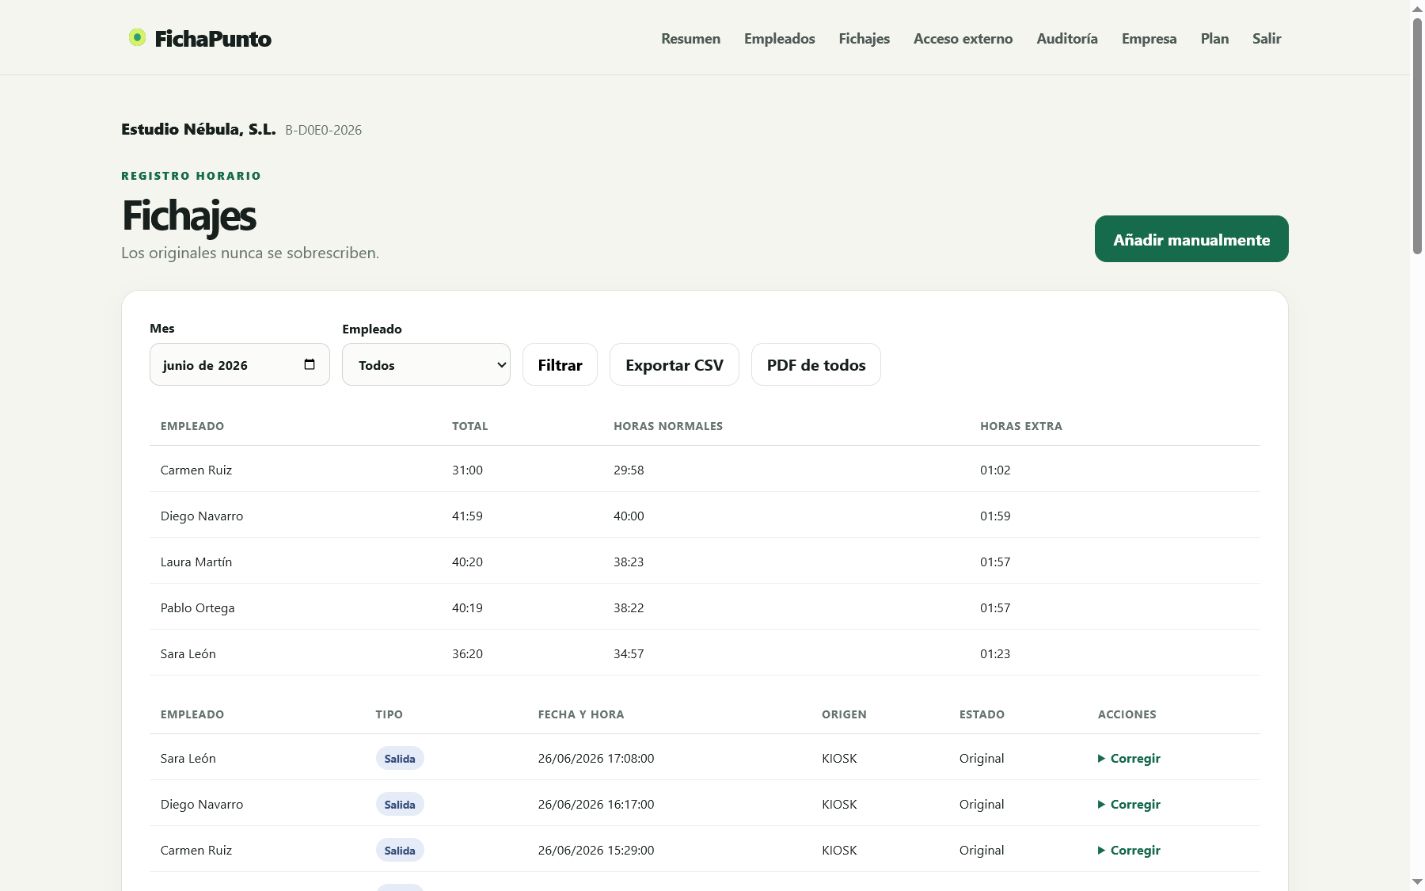Click timestamp 26/06/2026 17:08:00
Image resolution: width=1425 pixels, height=891 pixels.
tap(596, 759)
